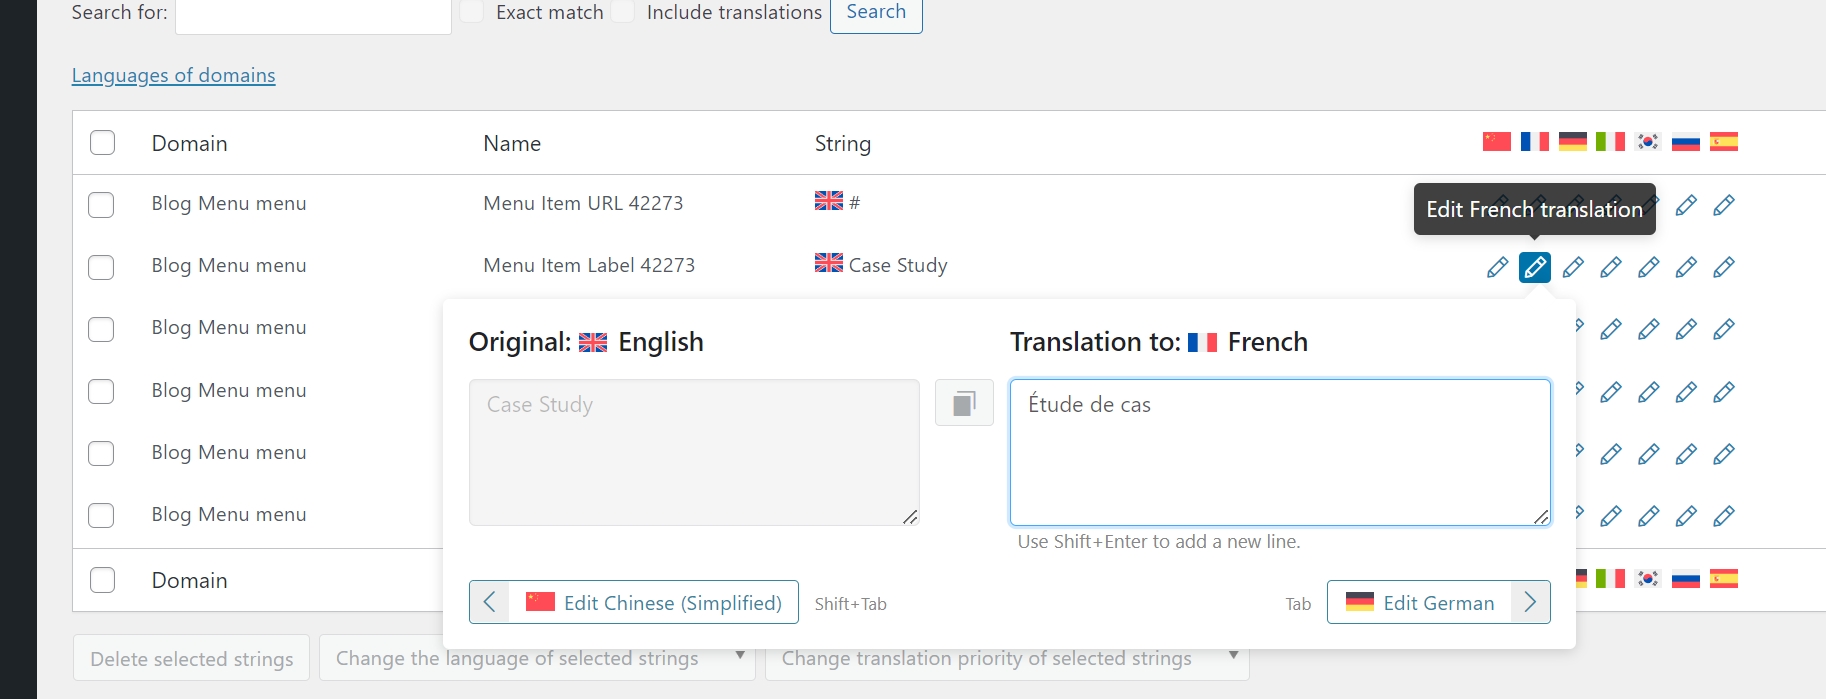This screenshot has height=699, width=1826.
Task: Open Change translation priority of selected strings dropdown
Action: pyautogui.click(x=1007, y=658)
